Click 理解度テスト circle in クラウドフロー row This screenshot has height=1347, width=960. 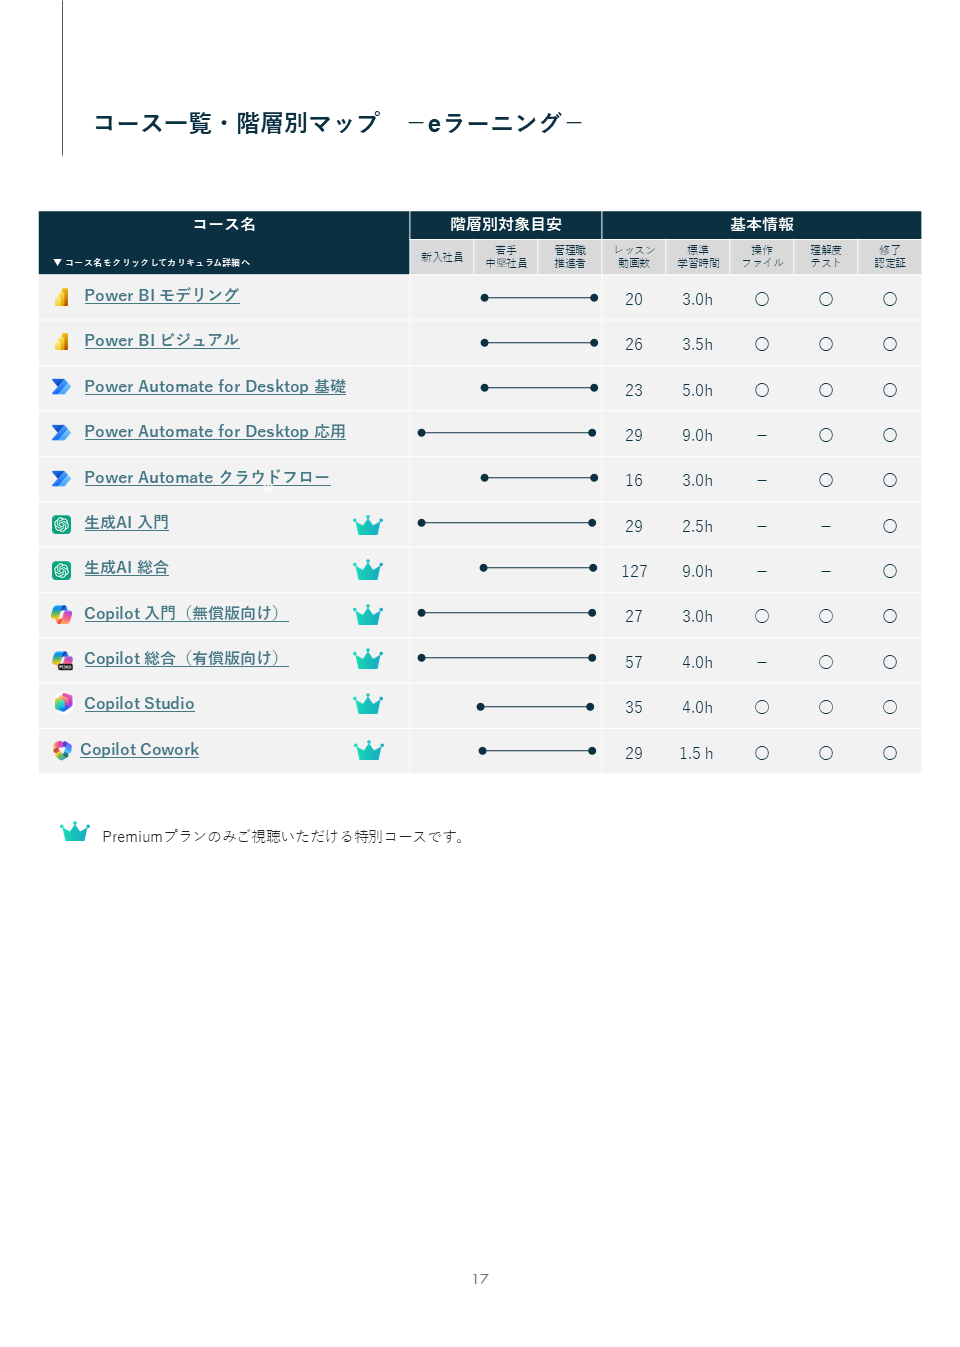point(826,480)
